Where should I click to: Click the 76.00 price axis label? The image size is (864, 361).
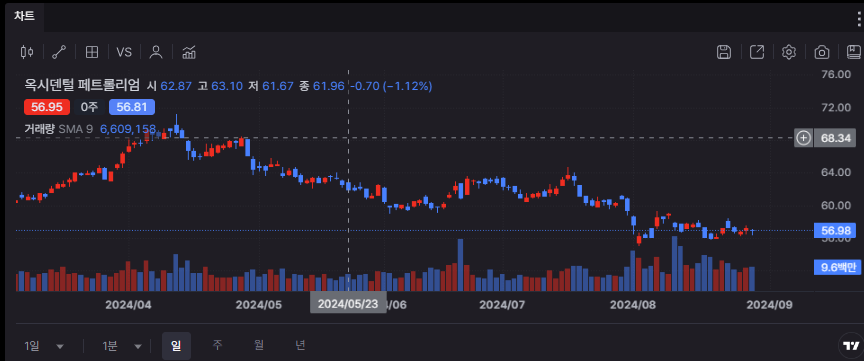tap(836, 74)
